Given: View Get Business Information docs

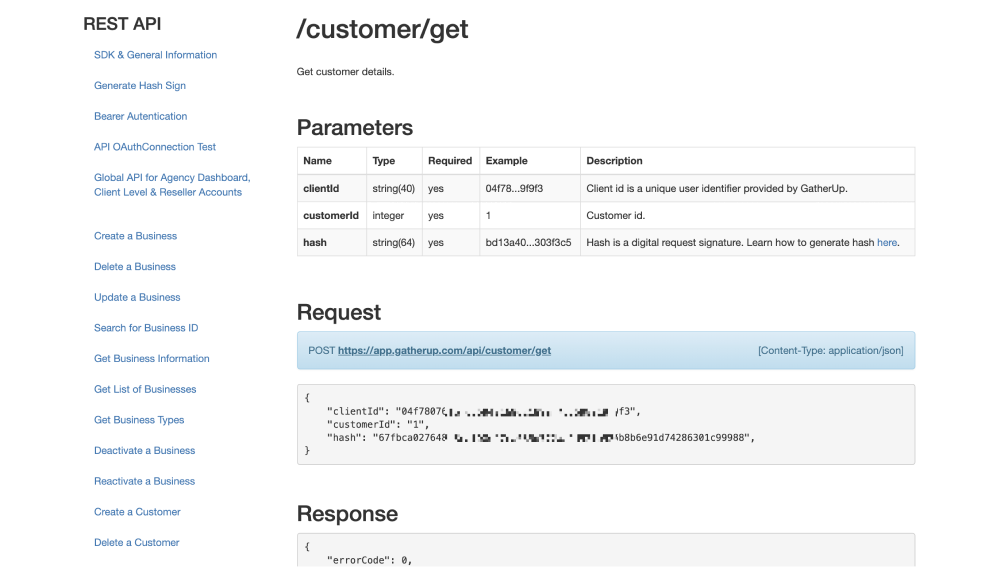Looking at the screenshot, I should click(x=152, y=359).
